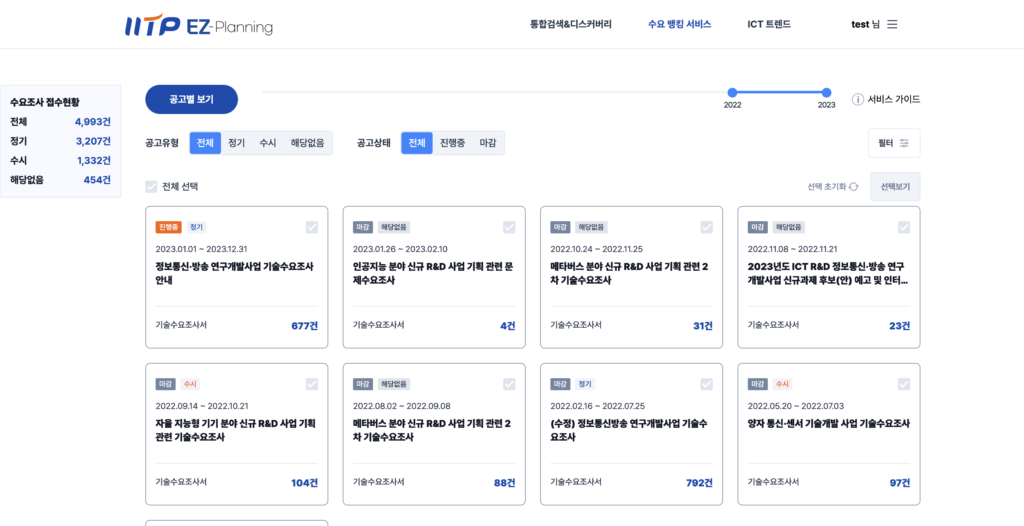
Task: Tick checkbox on 양자 통신·센서 기술개발 card
Action: tap(904, 384)
